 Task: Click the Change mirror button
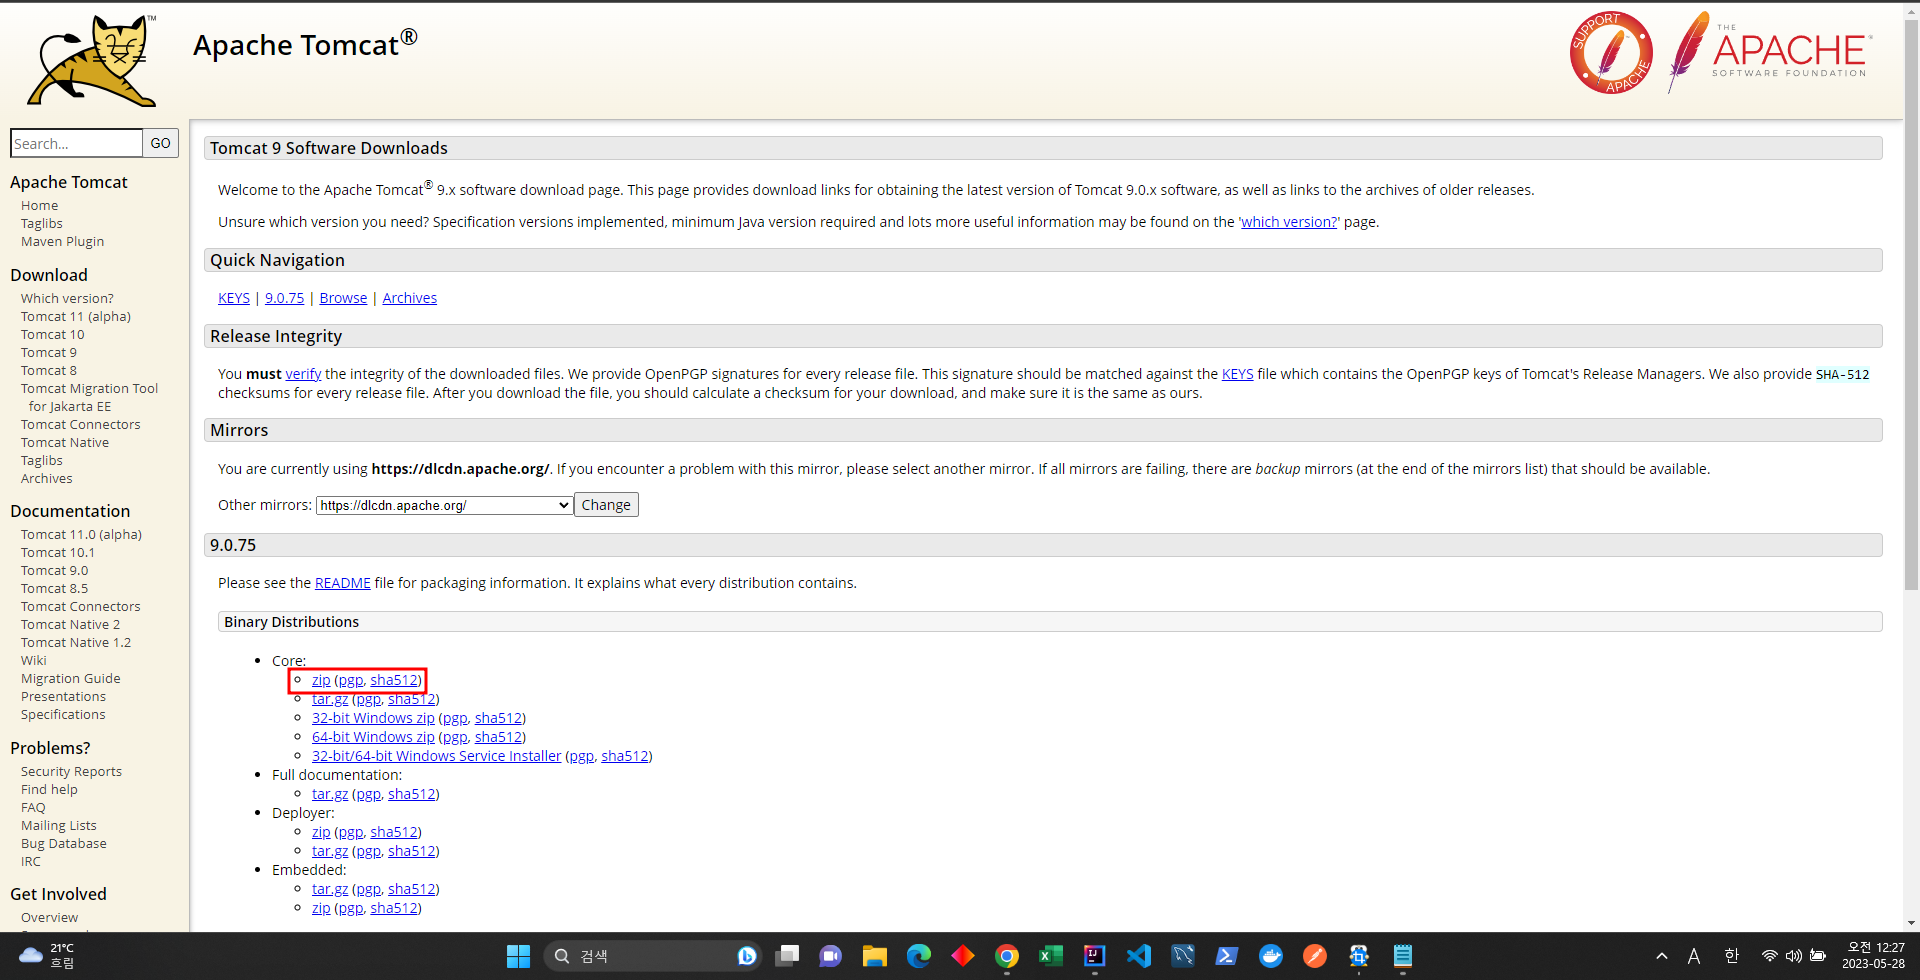(x=606, y=505)
